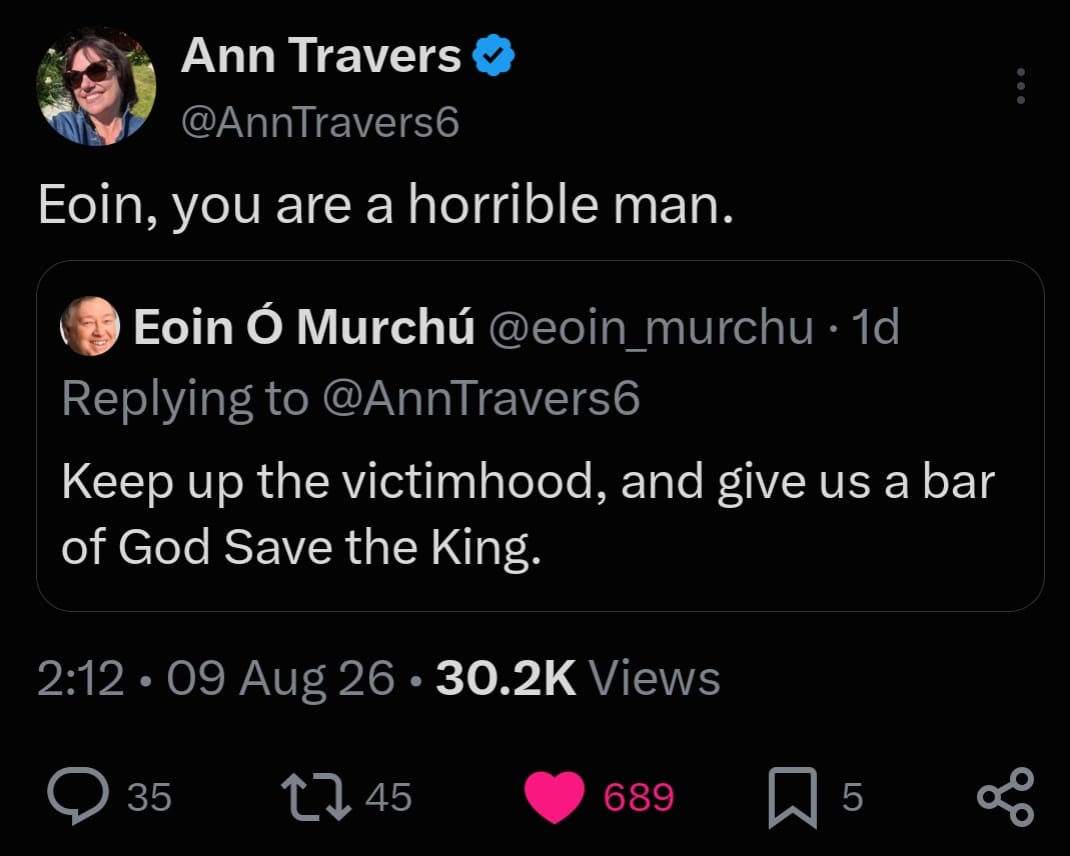The width and height of the screenshot is (1070, 856).
Task: Tap the retweet arrows icon
Action: click(316, 796)
